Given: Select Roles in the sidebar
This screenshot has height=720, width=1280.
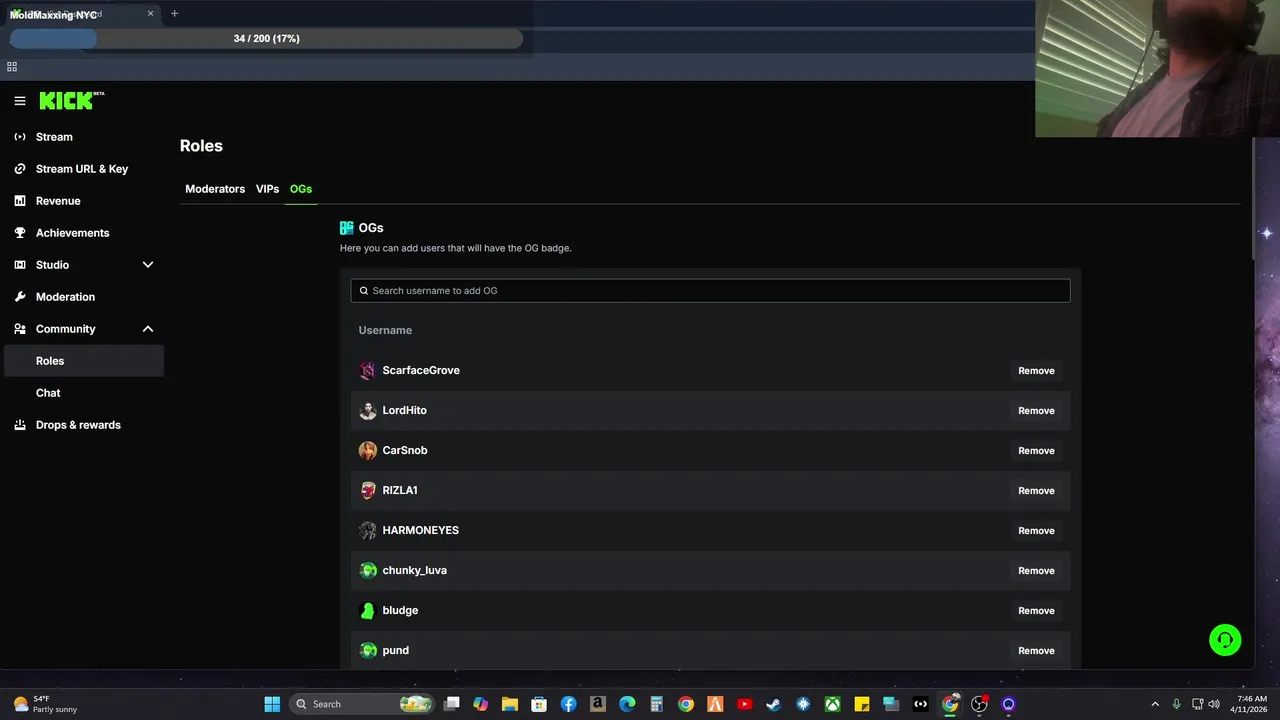Looking at the screenshot, I should pyautogui.click(x=84, y=361).
